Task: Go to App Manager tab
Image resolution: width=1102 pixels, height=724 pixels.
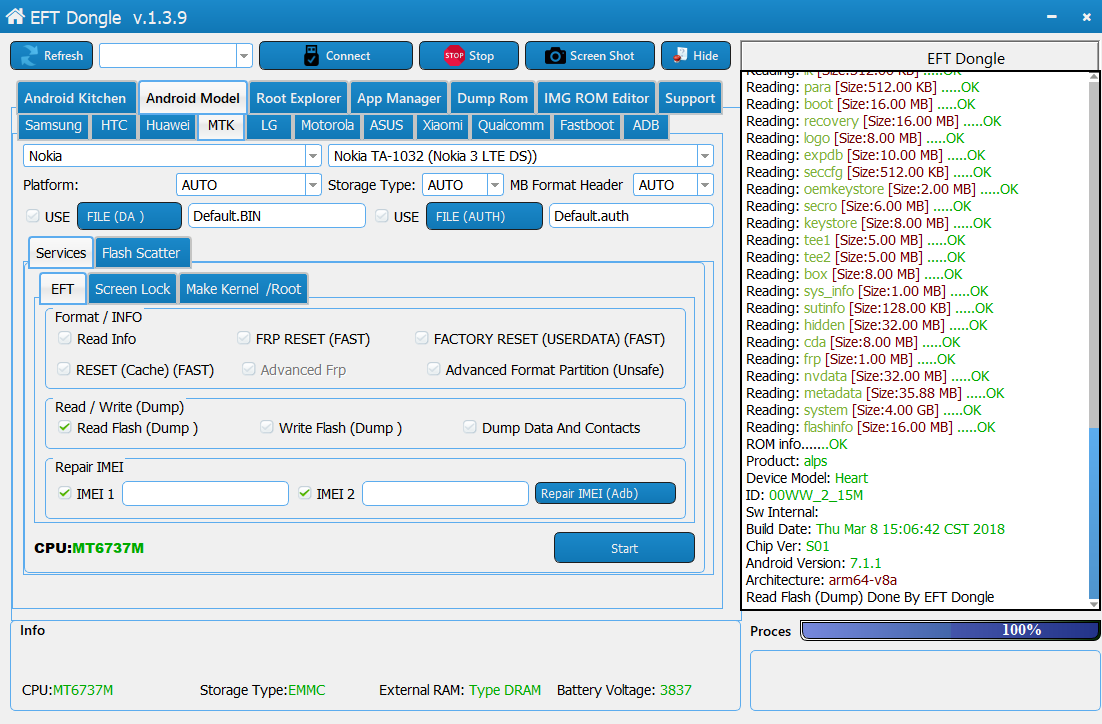Action: 398,98
